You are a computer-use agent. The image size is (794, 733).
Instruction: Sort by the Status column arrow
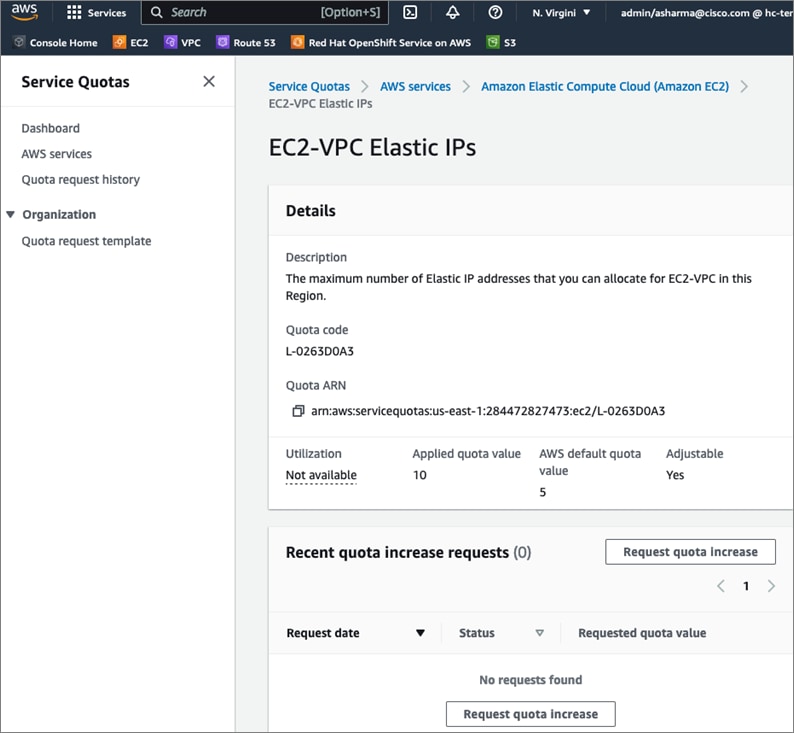coord(539,633)
